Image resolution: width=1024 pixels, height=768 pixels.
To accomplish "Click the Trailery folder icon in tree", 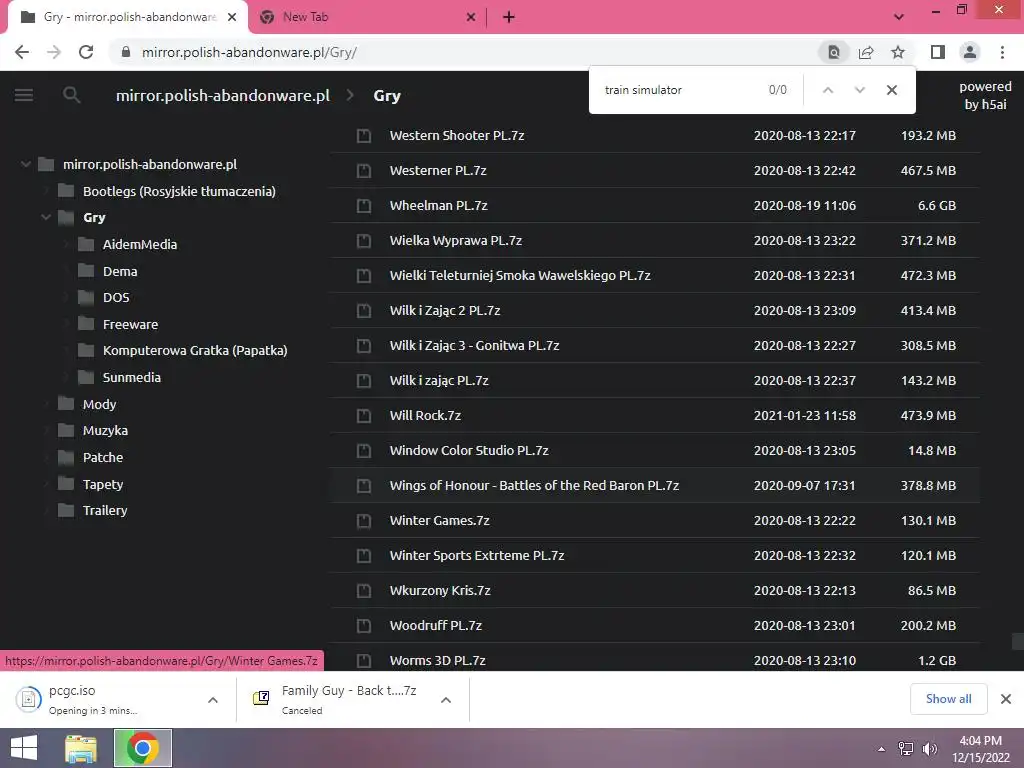I will coord(66,511).
